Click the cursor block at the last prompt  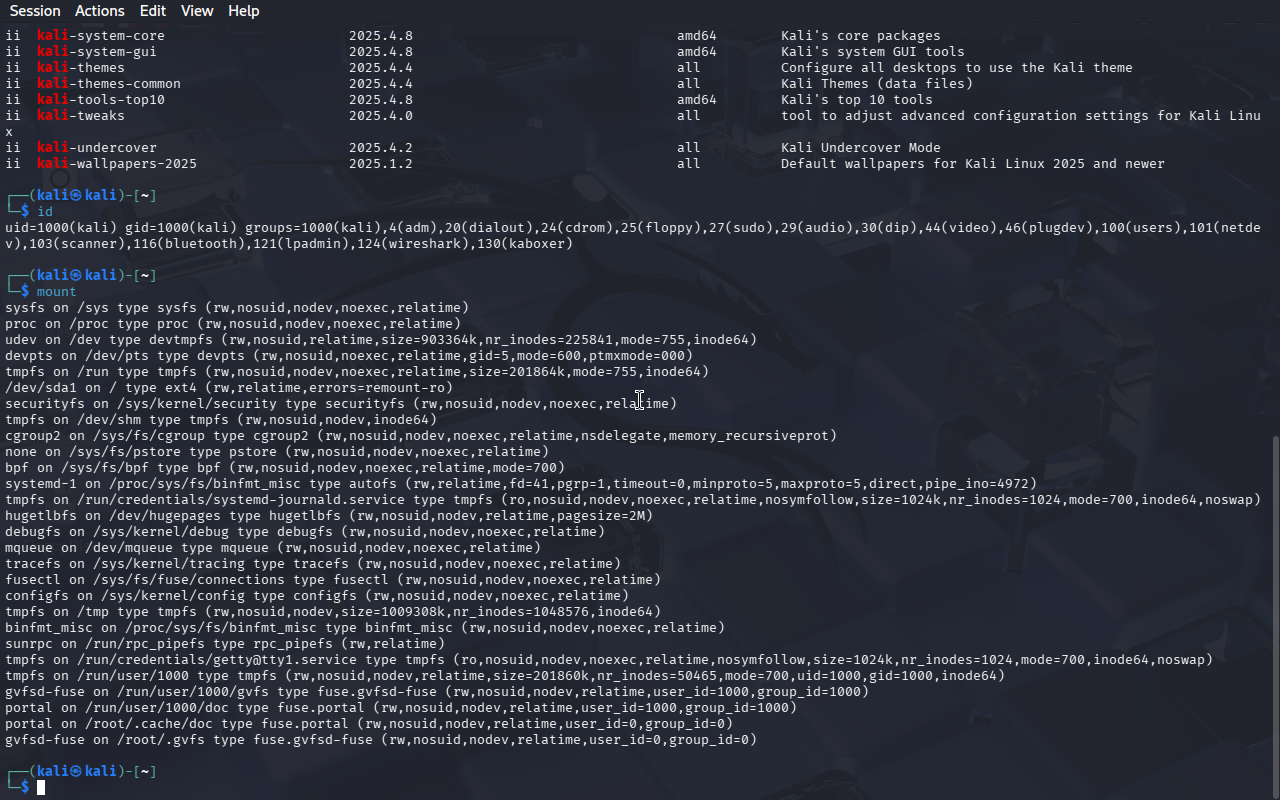click(41, 788)
